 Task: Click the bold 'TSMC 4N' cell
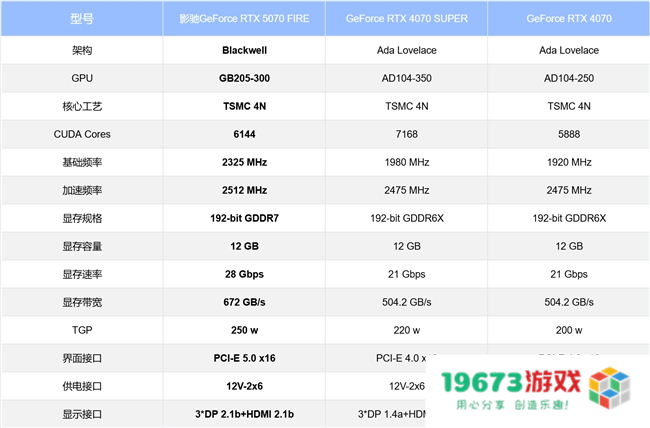click(244, 106)
